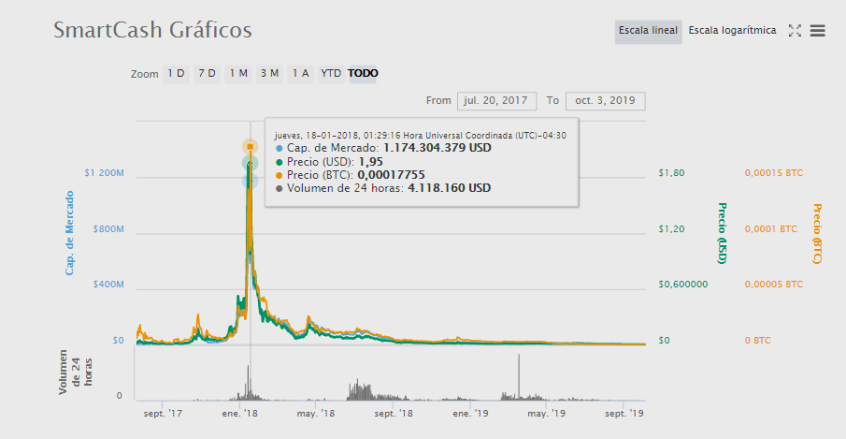Open the fullscreen chart icon
The image size is (846, 439).
click(794, 31)
